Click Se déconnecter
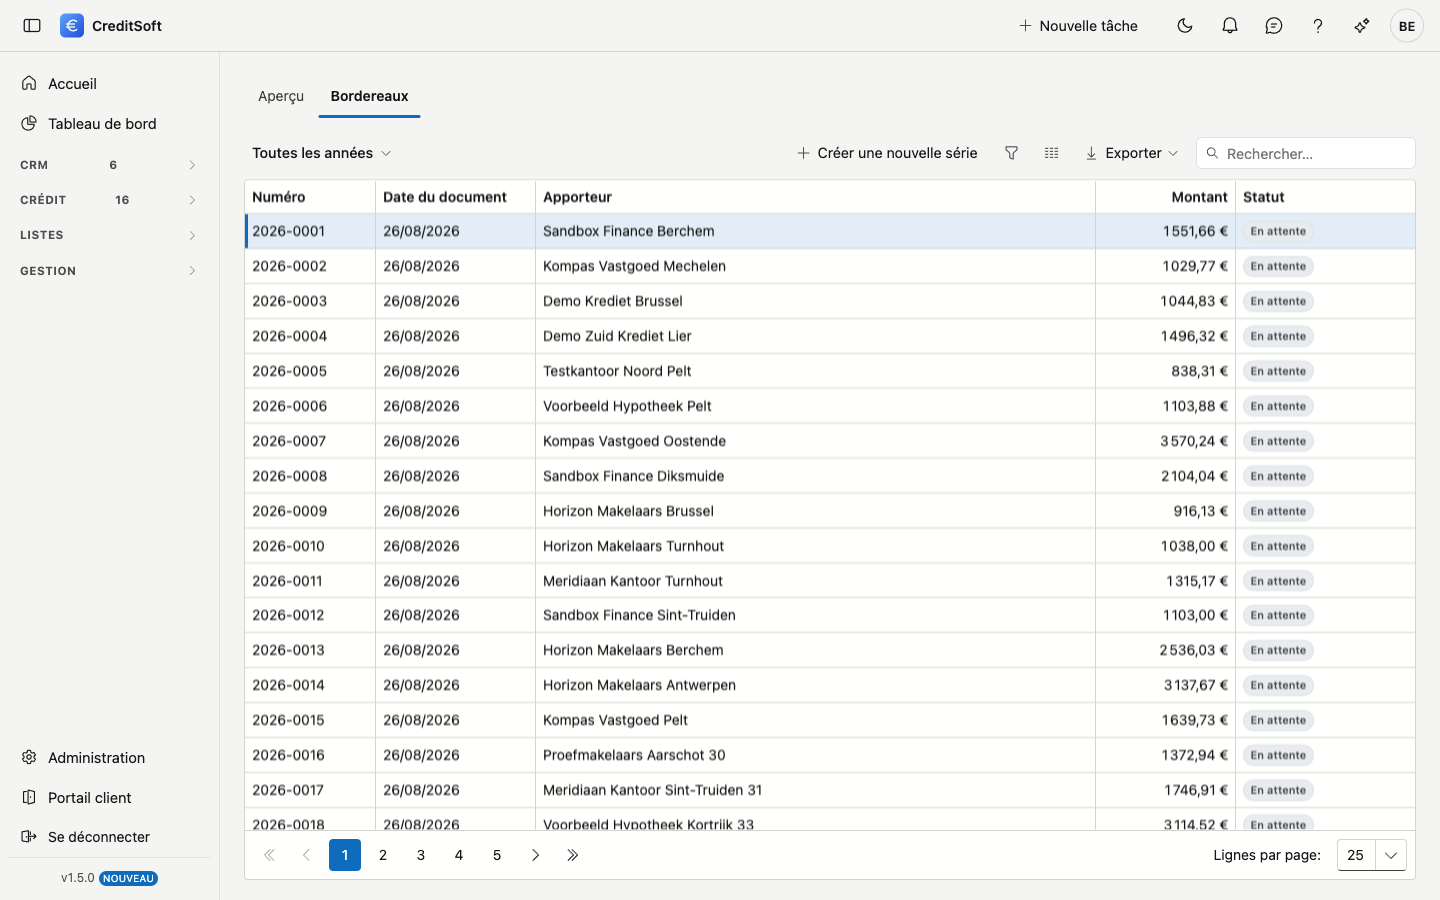Viewport: 1440px width, 900px height. click(x=110, y=837)
